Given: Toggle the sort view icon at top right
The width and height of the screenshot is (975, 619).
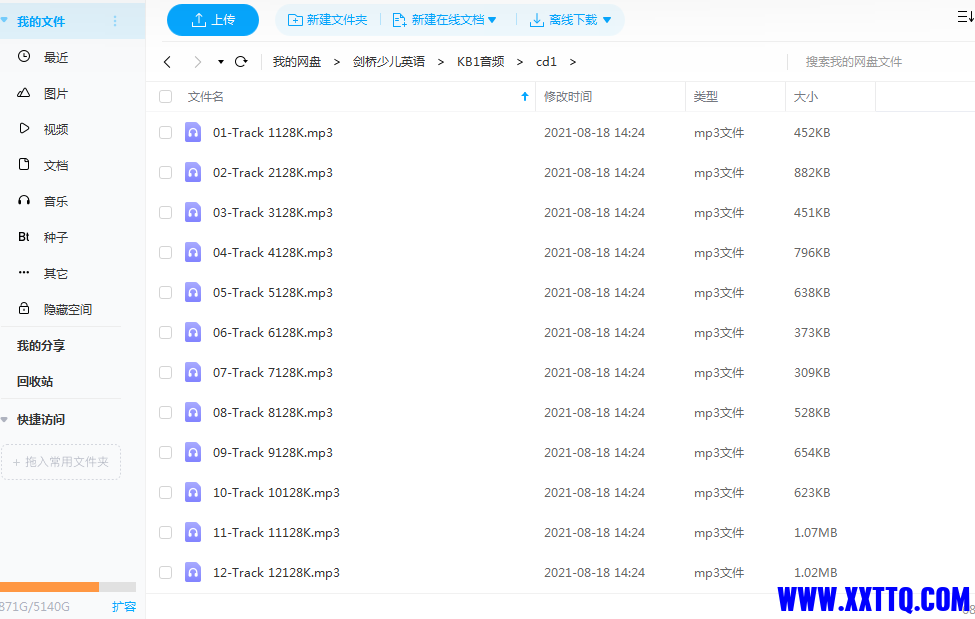Looking at the screenshot, I should click(965, 17).
